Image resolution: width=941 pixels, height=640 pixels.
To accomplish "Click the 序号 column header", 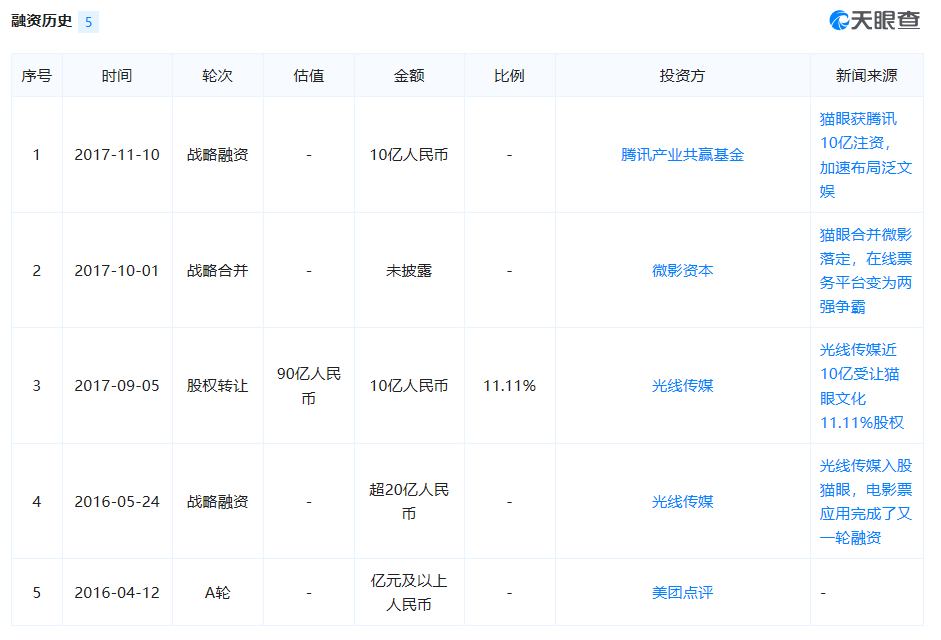I will pyautogui.click(x=37, y=76).
